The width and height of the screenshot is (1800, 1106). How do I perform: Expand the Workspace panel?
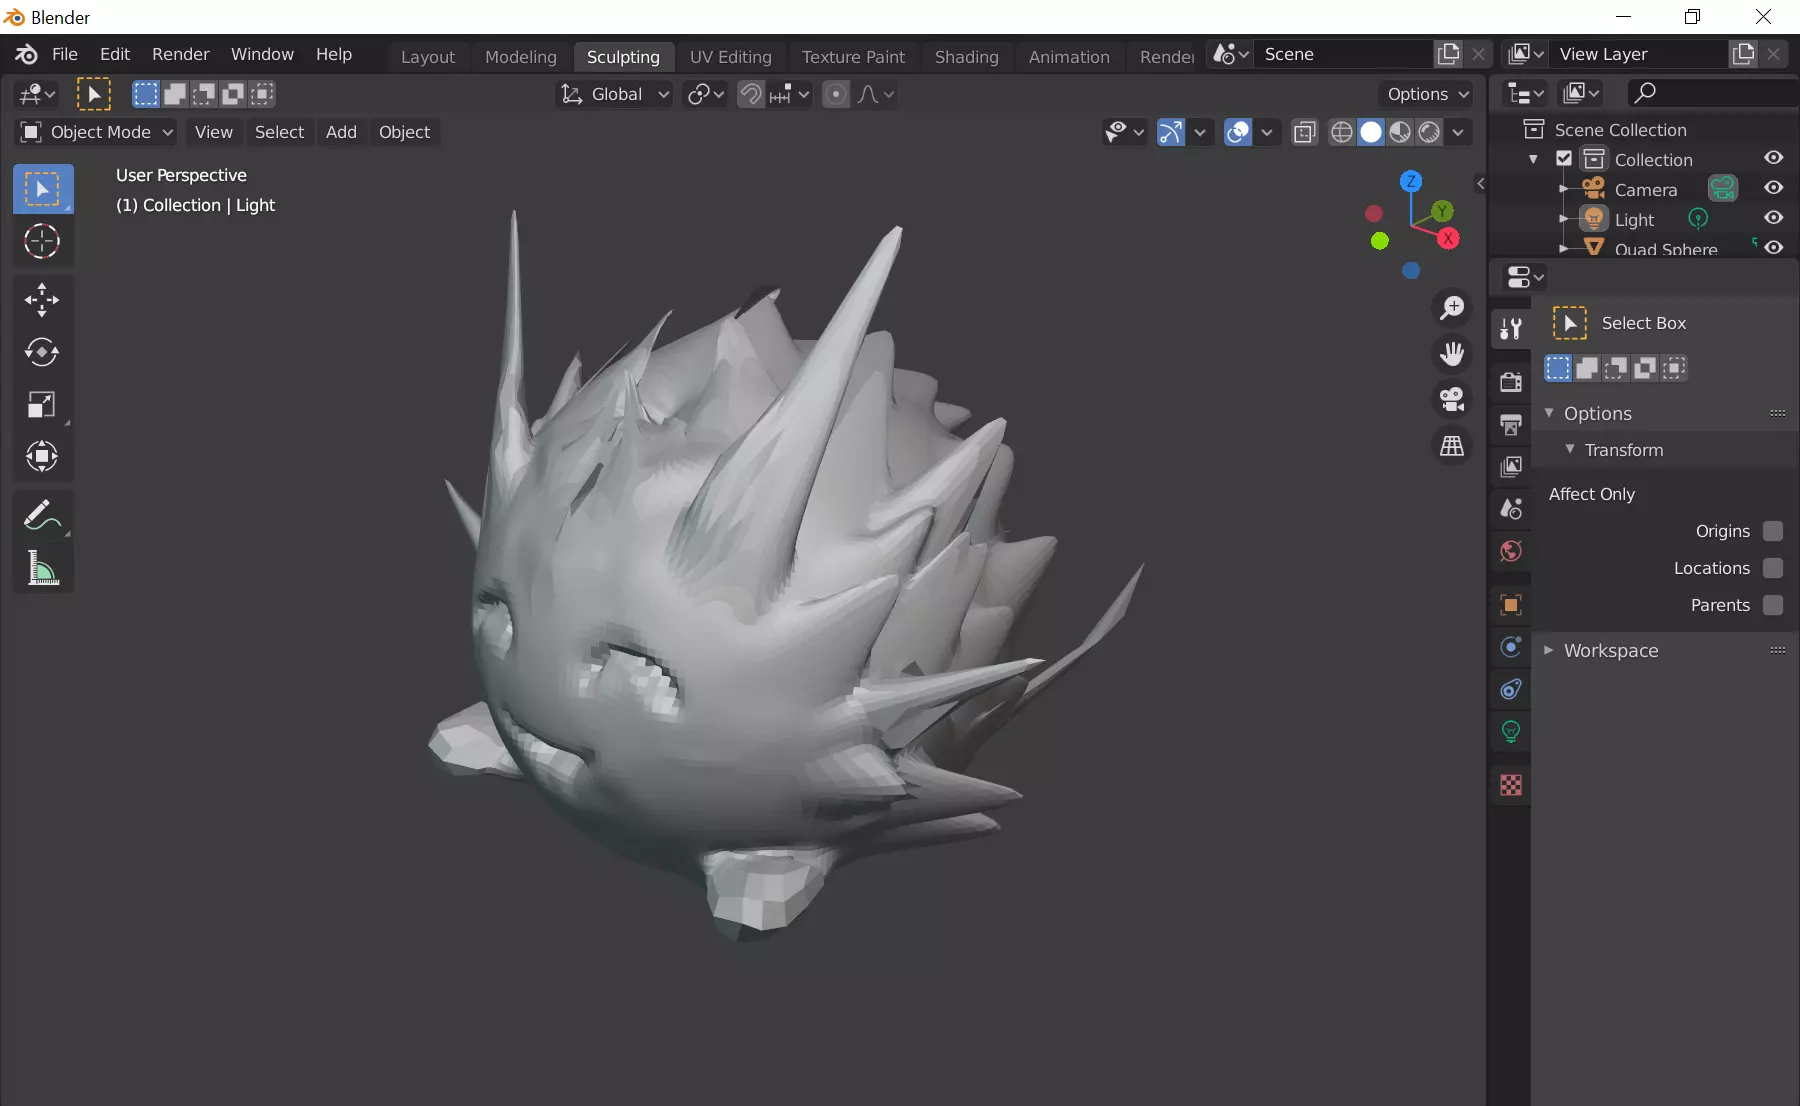(x=1549, y=650)
